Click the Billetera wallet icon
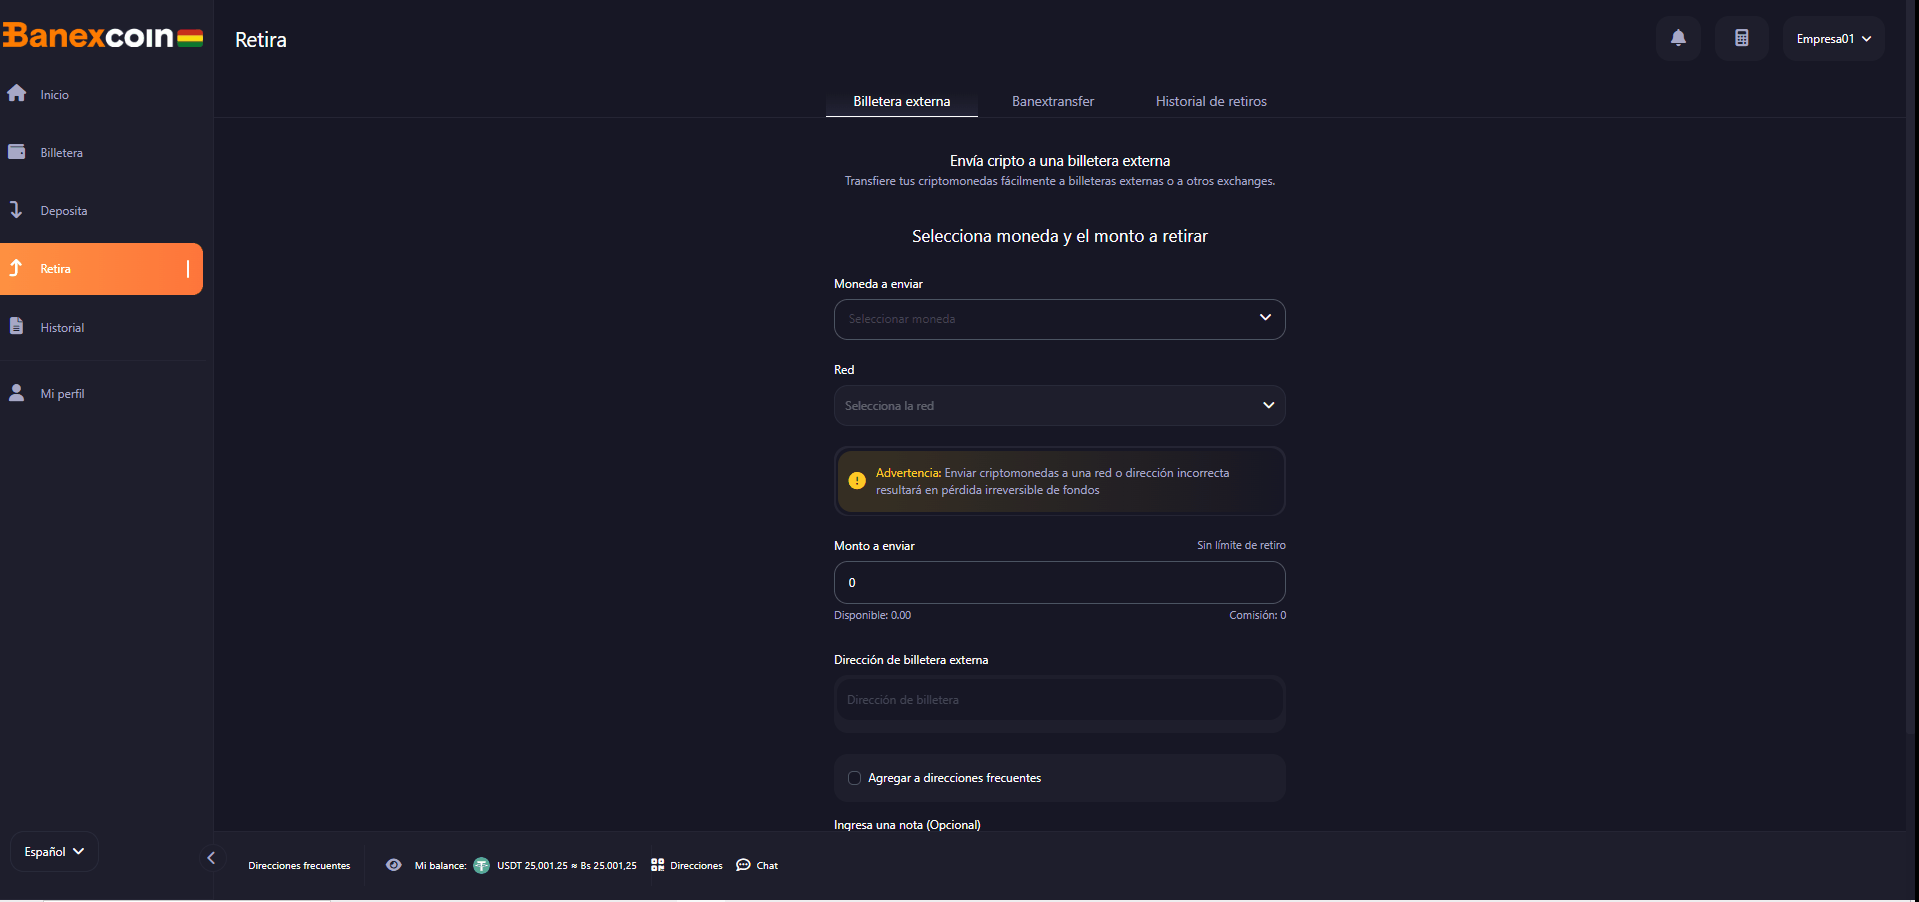The width and height of the screenshot is (1919, 902). pyautogui.click(x=17, y=152)
